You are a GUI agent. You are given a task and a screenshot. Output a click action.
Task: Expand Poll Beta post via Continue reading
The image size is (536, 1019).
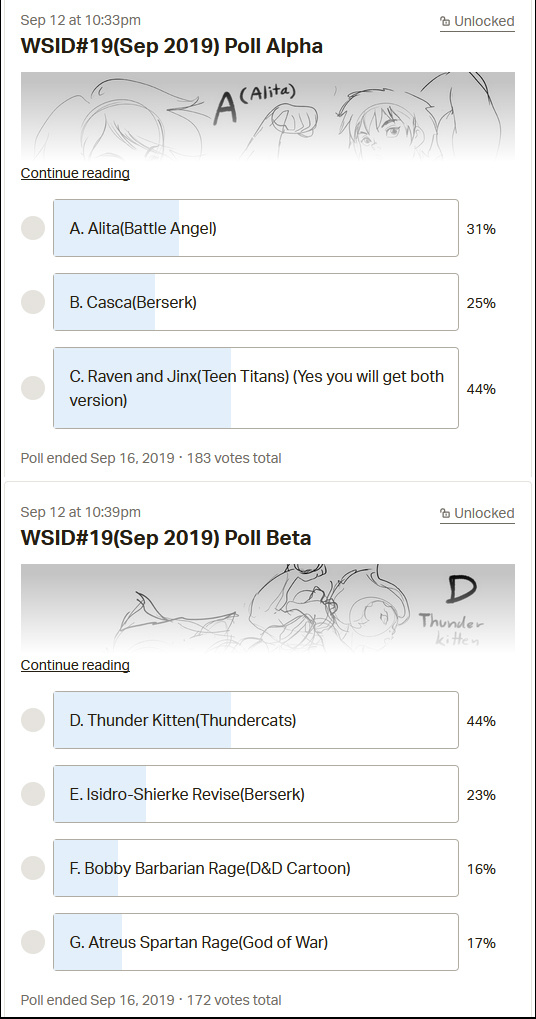coord(75,665)
